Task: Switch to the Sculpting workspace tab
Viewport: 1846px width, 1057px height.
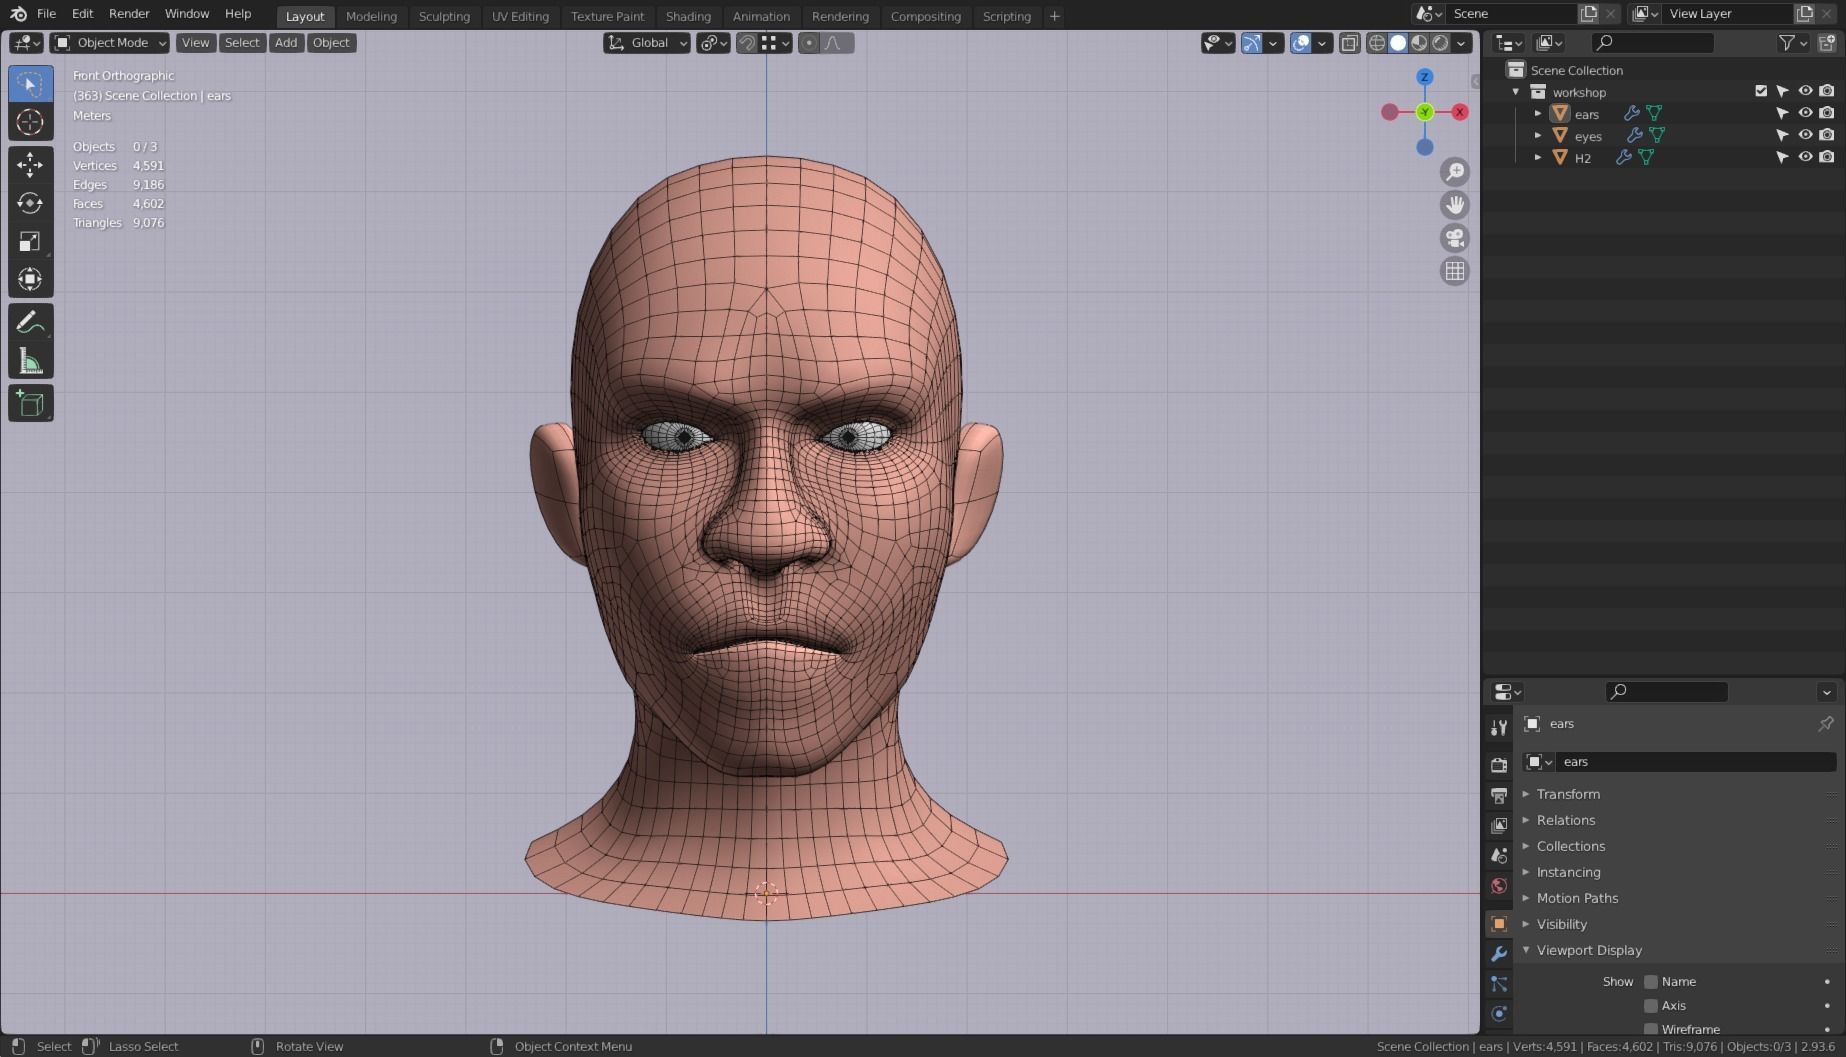Action: (x=444, y=16)
